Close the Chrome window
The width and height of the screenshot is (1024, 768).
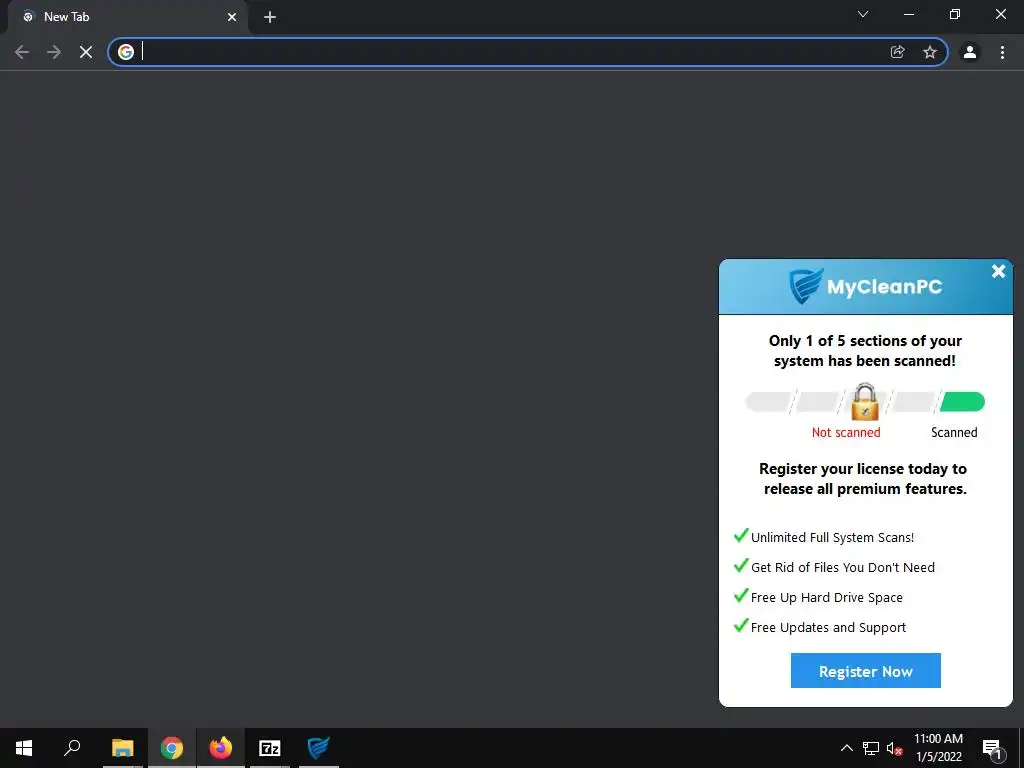tap(1000, 14)
